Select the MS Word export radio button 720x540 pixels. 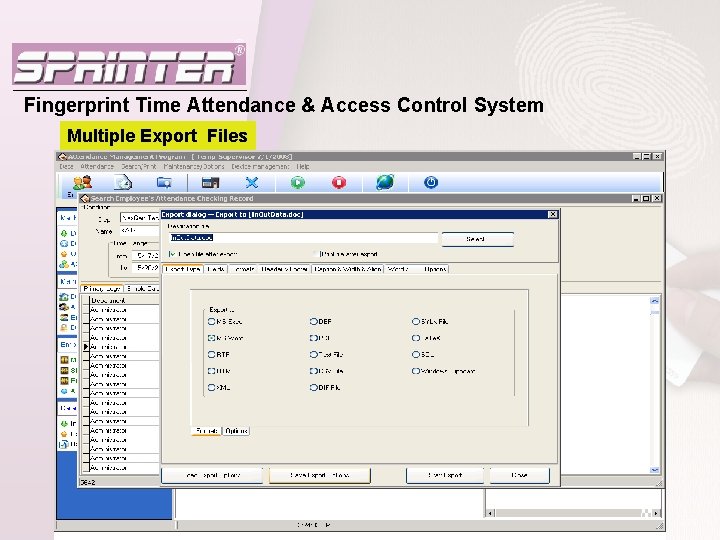click(x=211, y=338)
